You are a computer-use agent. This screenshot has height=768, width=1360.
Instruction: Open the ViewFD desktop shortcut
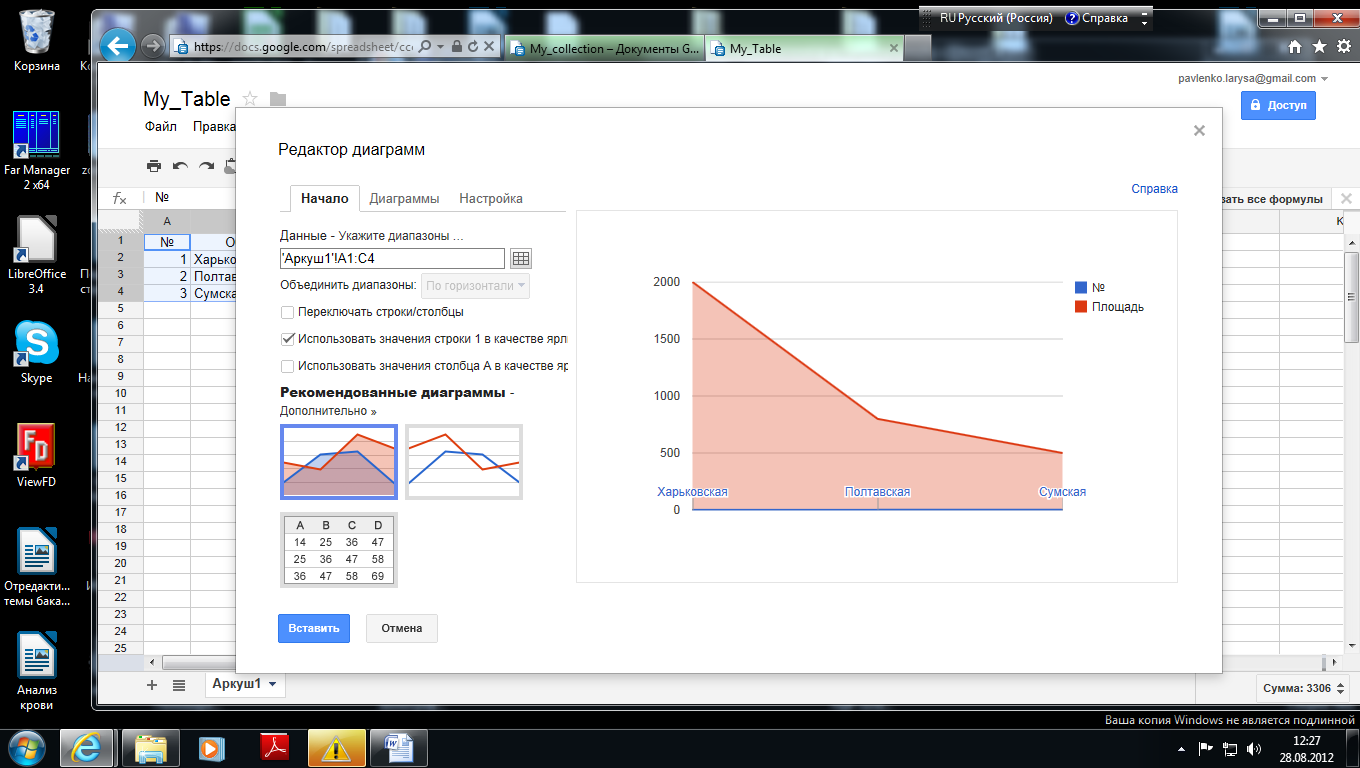pyautogui.click(x=37, y=456)
